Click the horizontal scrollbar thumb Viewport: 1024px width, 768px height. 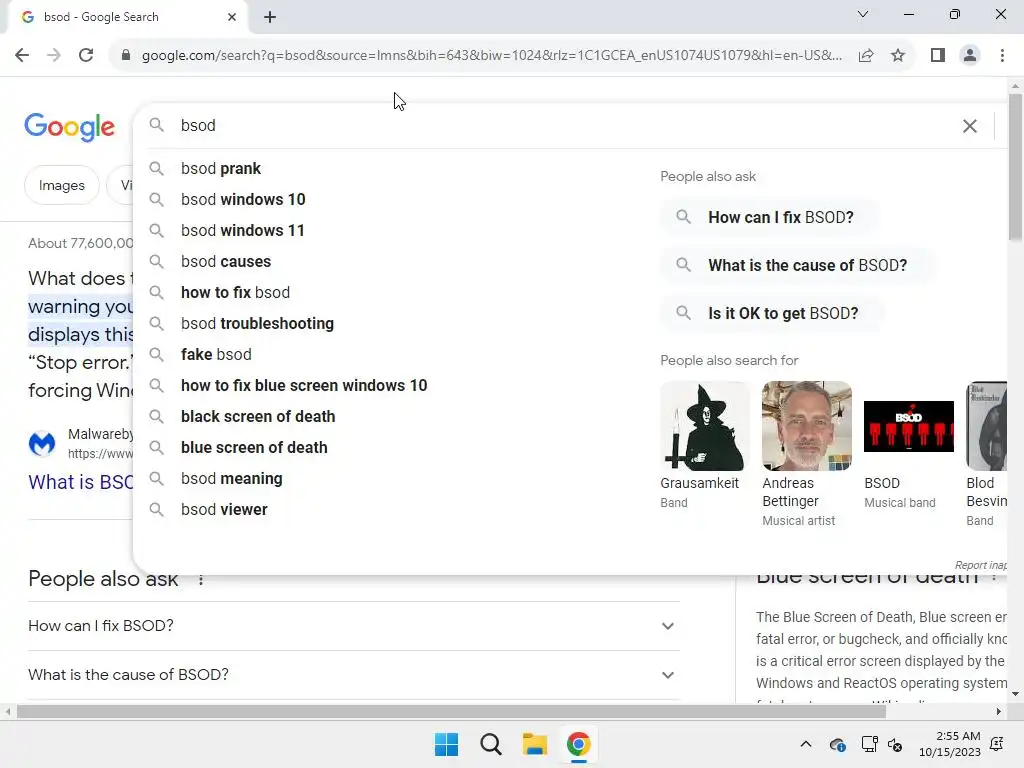point(451,712)
